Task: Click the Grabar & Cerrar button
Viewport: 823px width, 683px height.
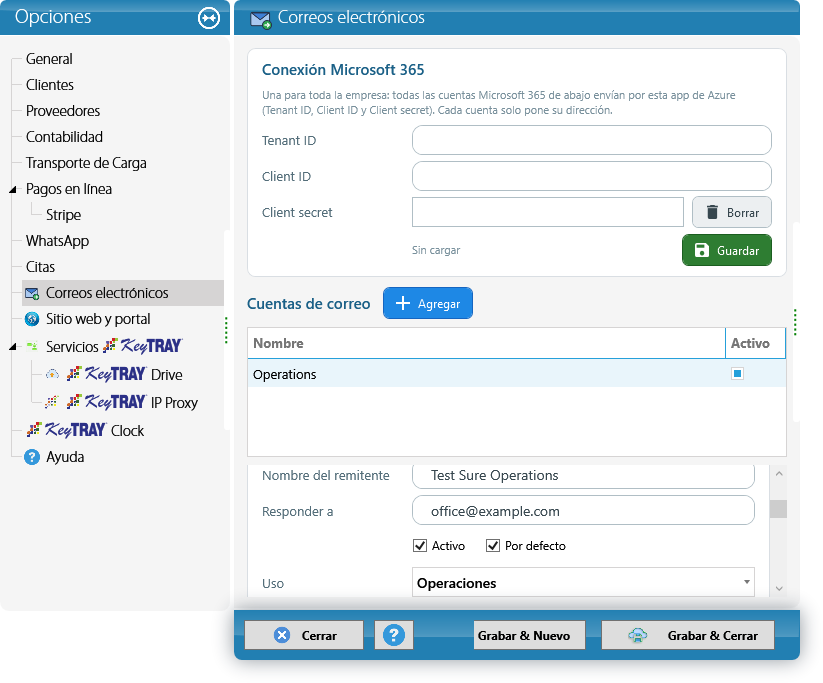Action: pos(688,635)
